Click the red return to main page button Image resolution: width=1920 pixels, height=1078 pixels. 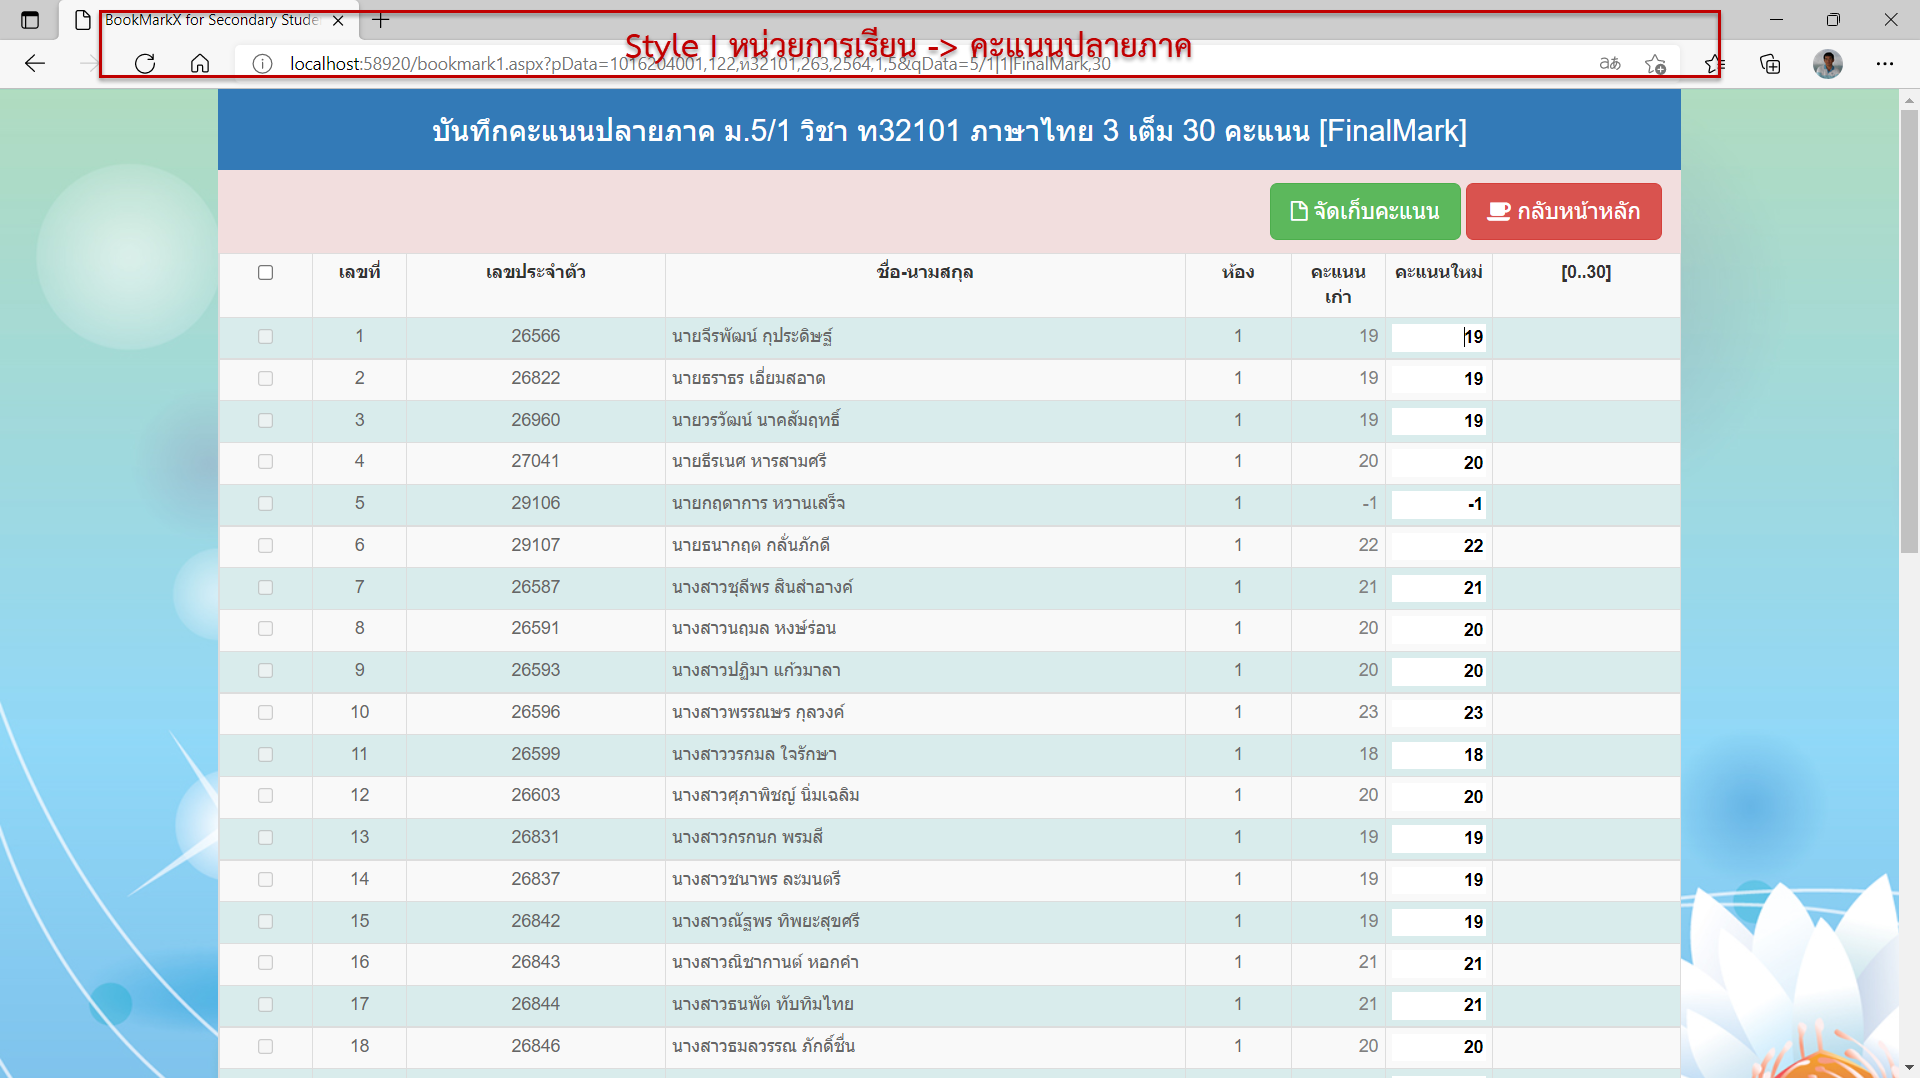pos(1564,211)
